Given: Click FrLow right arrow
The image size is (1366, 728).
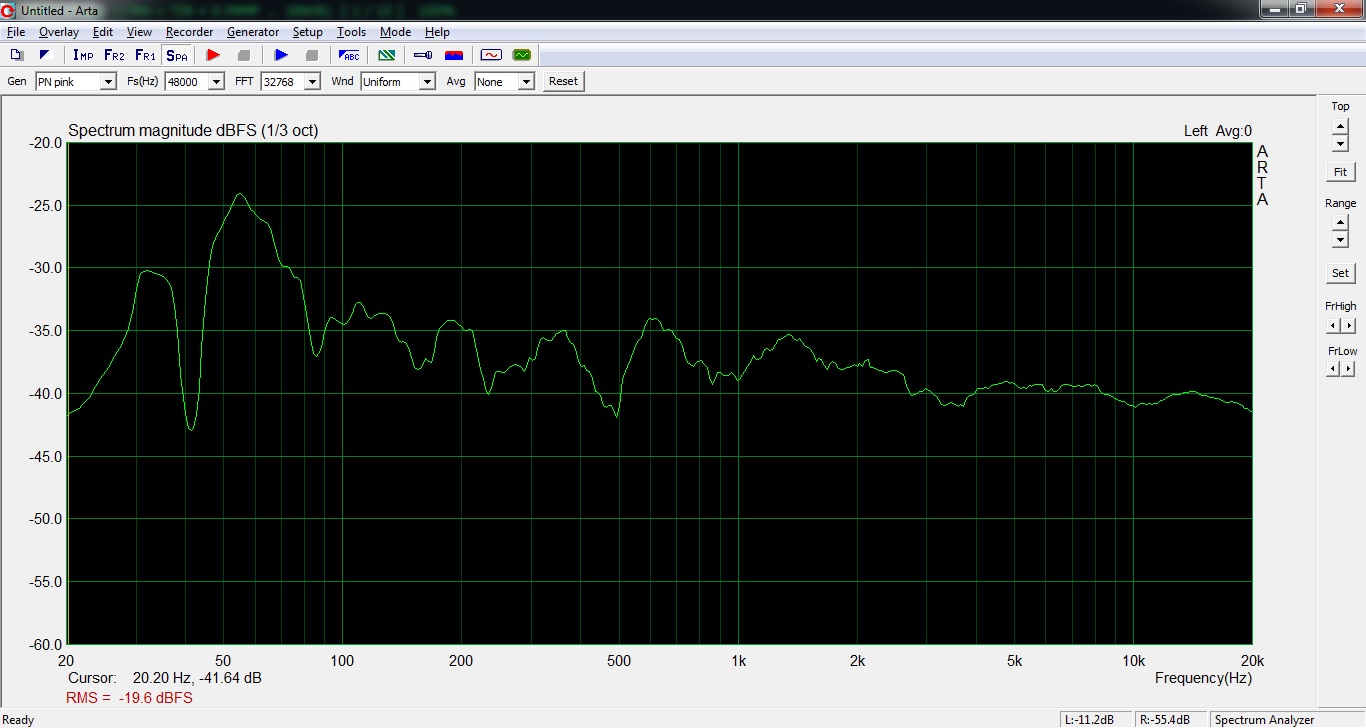Looking at the screenshot, I should pyautogui.click(x=1348, y=369).
